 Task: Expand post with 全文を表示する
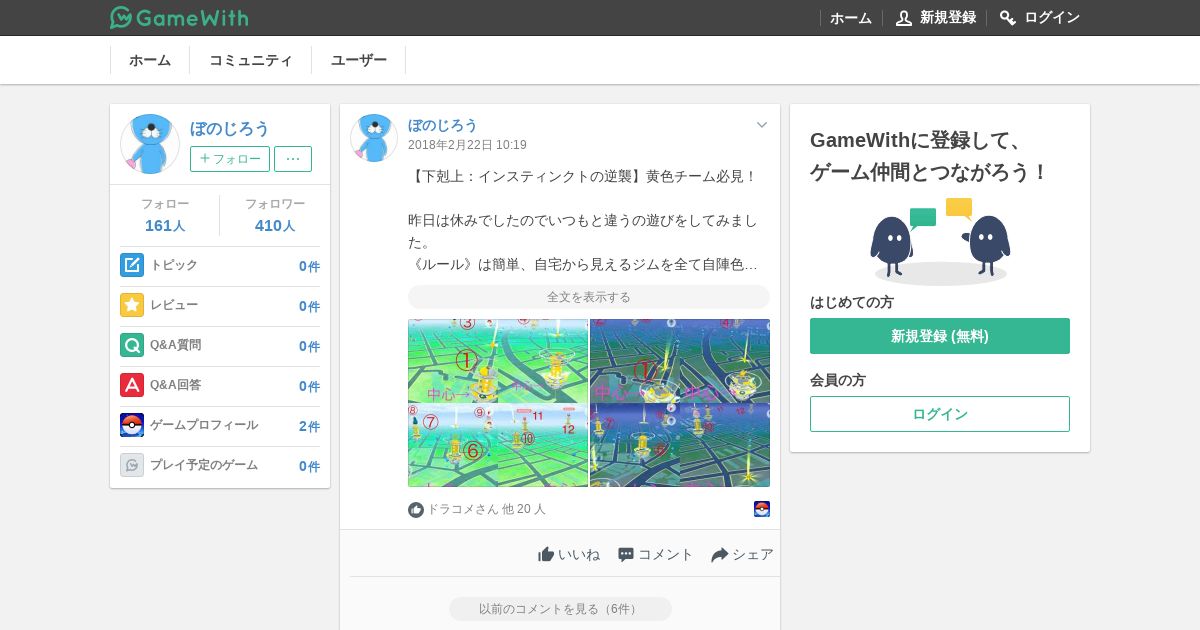pos(589,297)
